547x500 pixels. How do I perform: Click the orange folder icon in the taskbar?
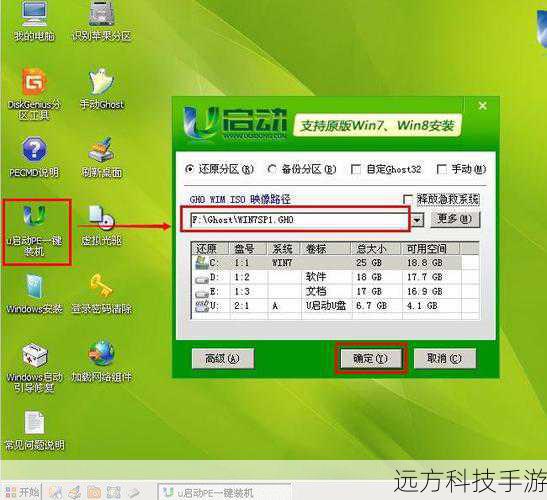pyautogui.click(x=94, y=492)
